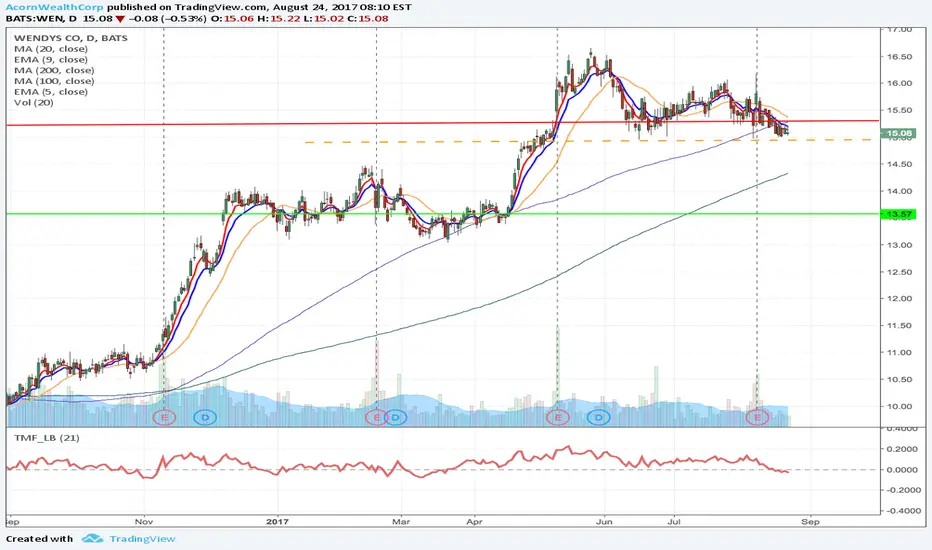
Task: Click the Jul label on time axis
Action: pos(674,521)
